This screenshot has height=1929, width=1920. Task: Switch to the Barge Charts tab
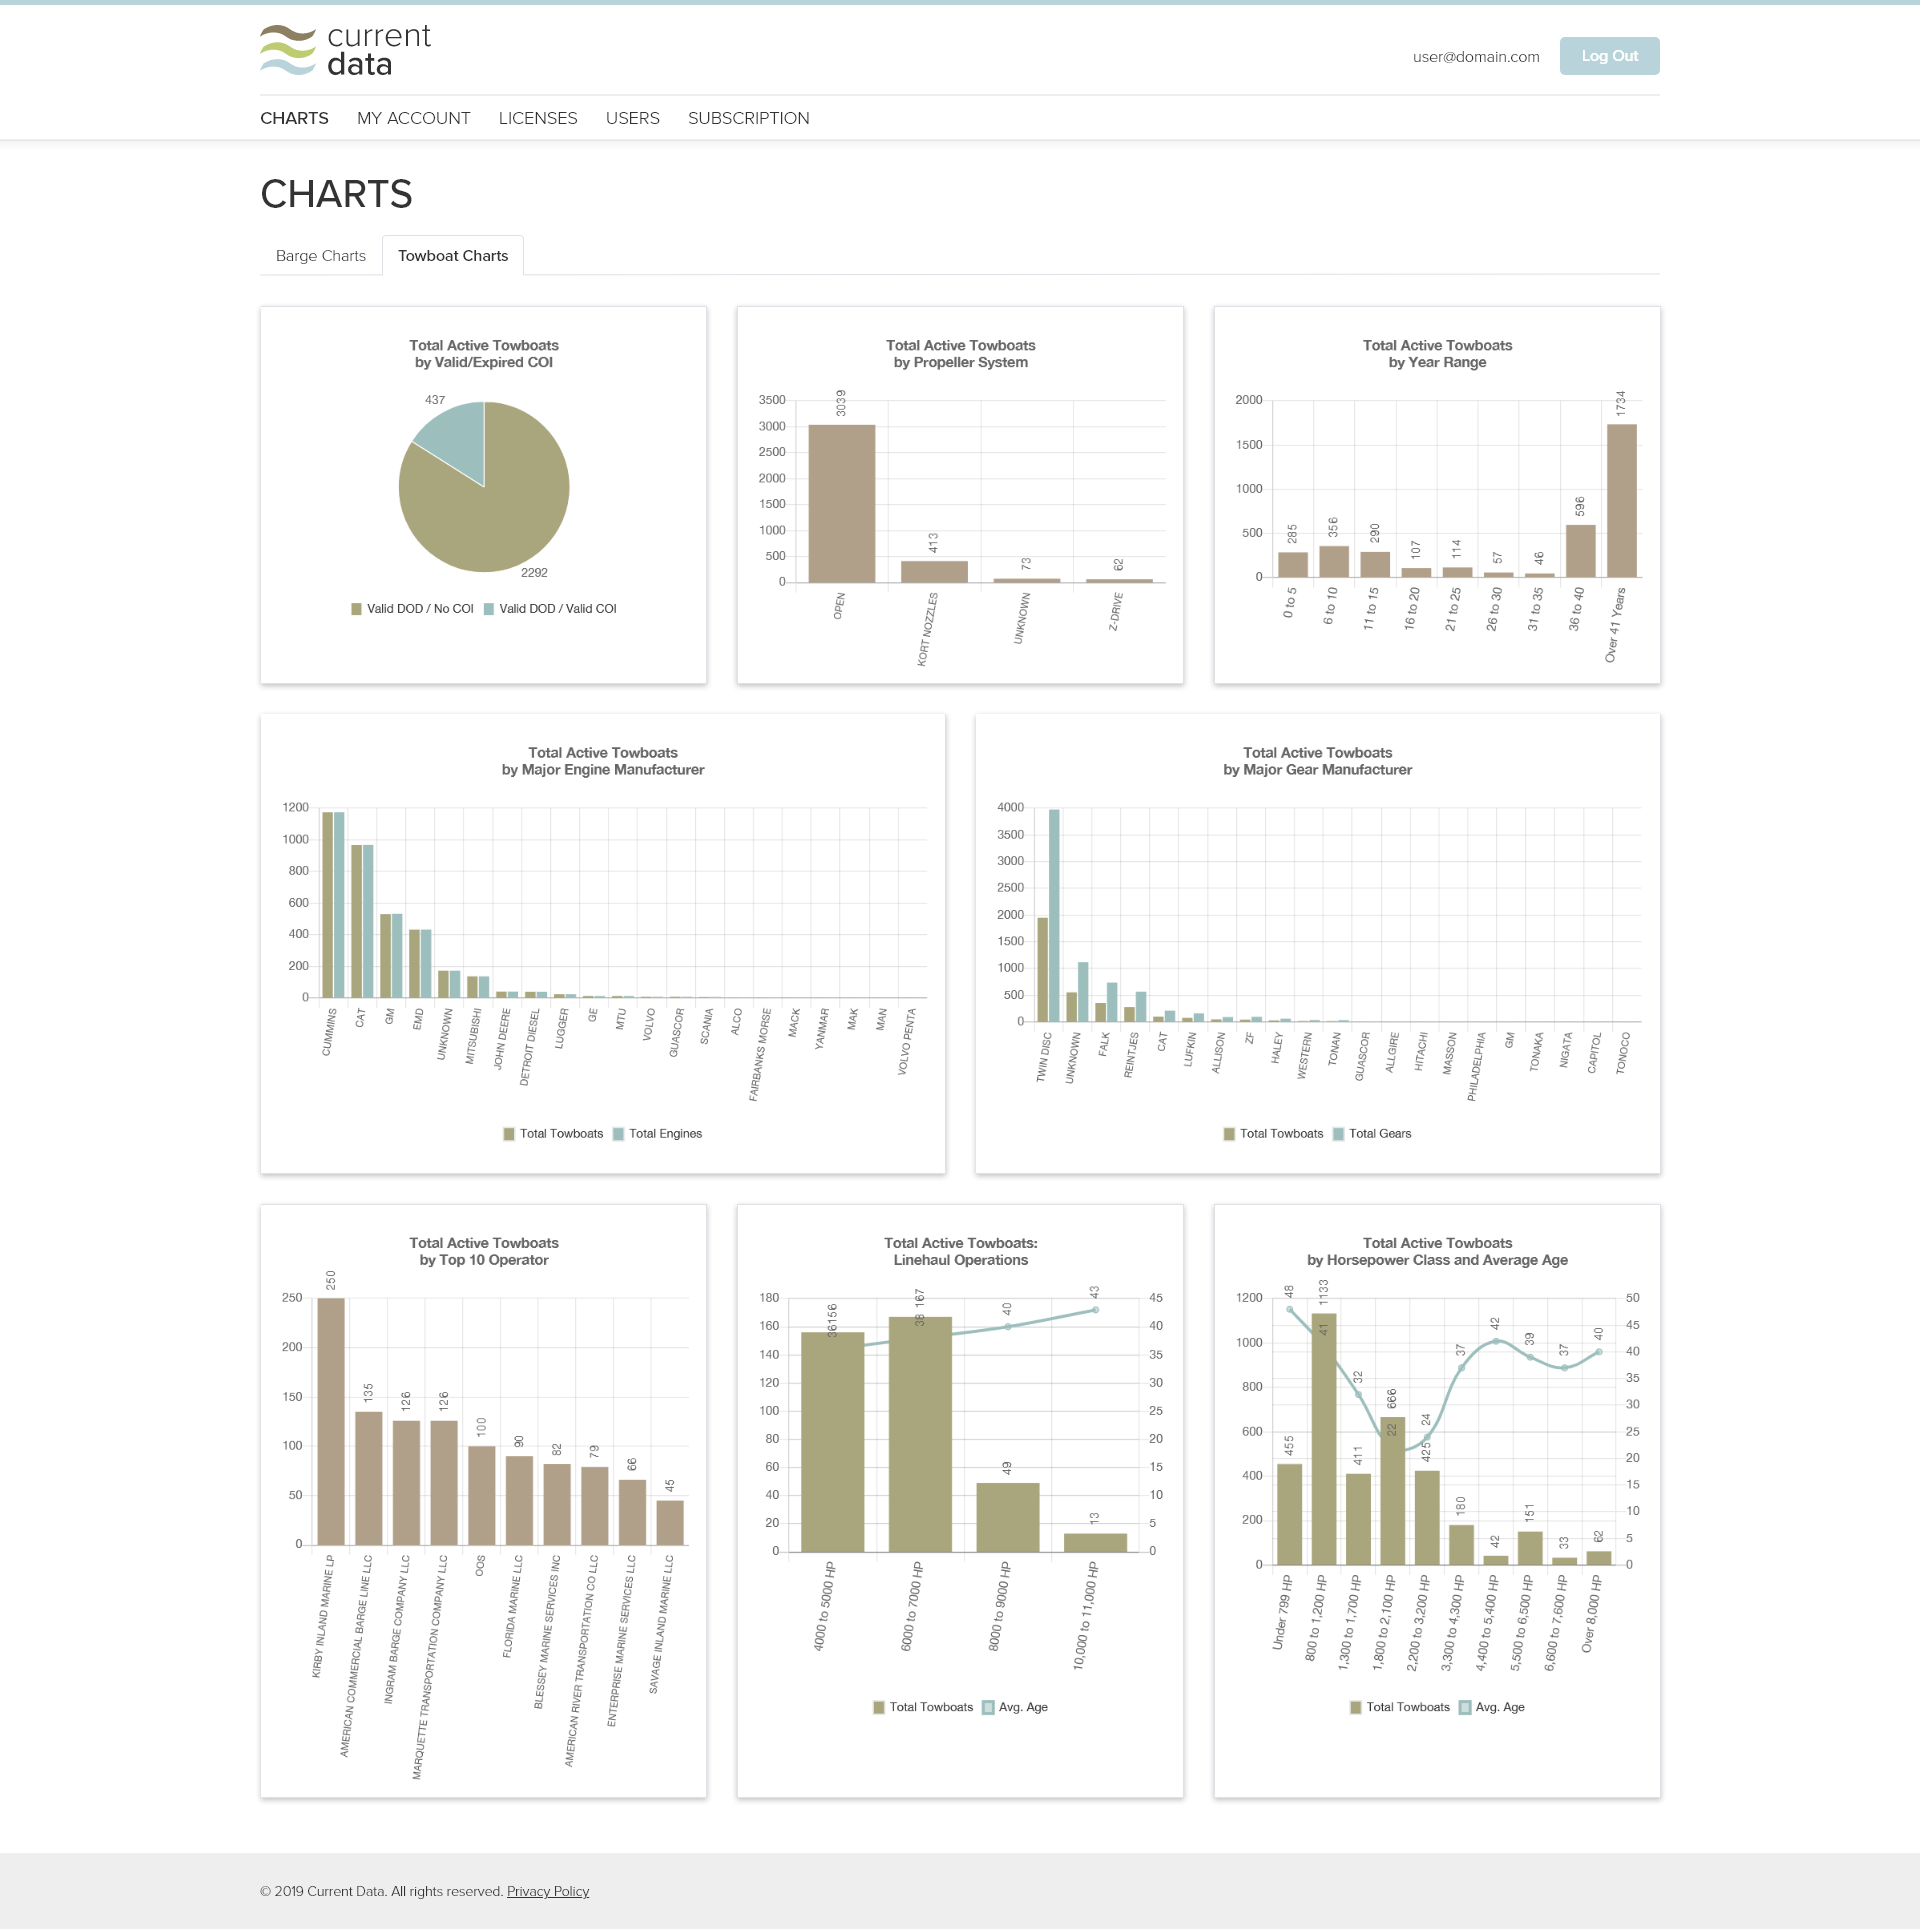321,256
